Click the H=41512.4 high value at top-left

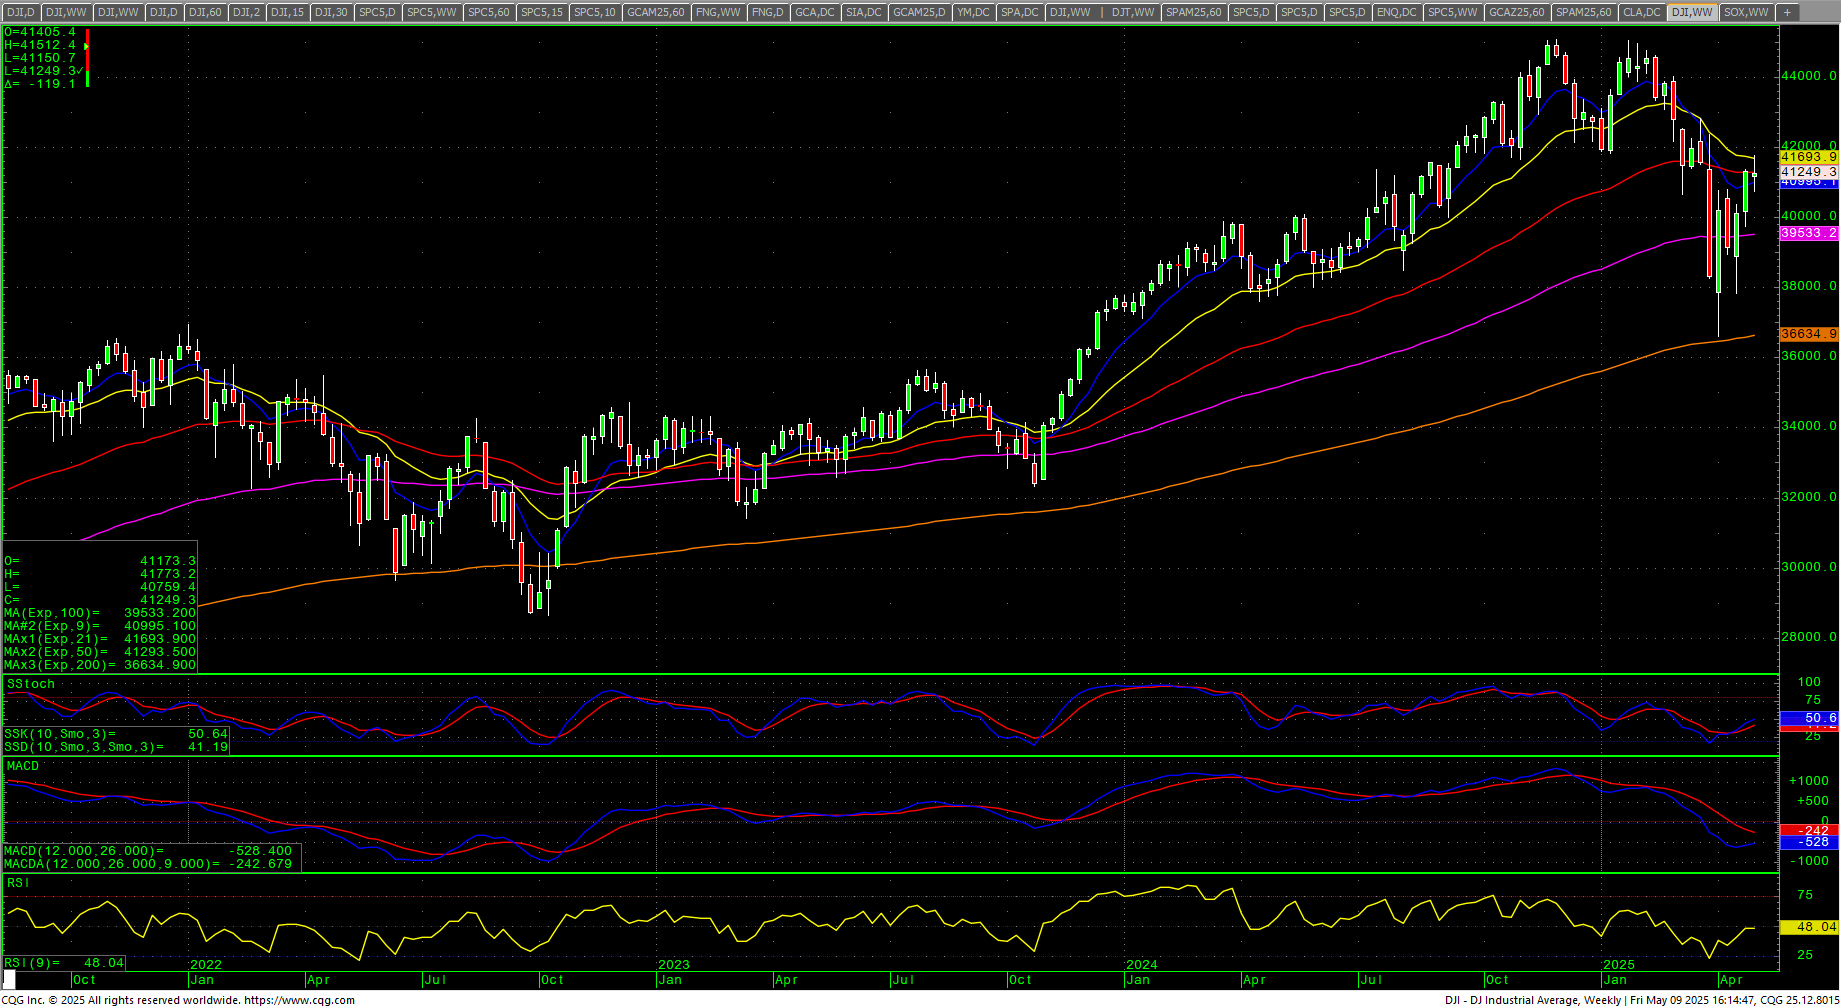pos(40,45)
